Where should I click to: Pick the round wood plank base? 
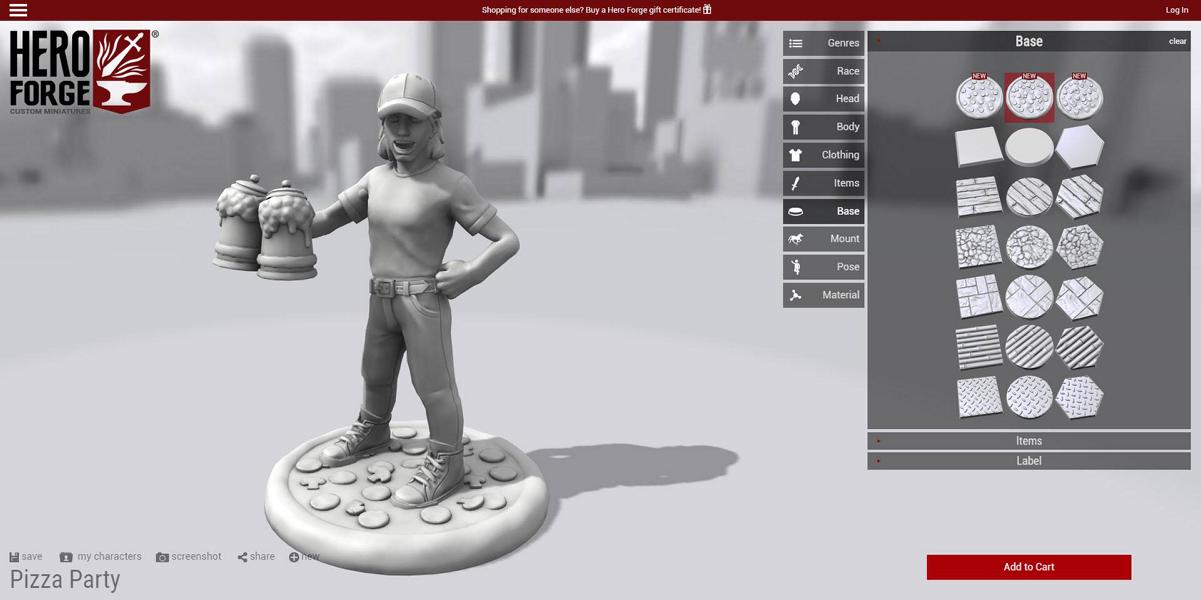(1029, 197)
